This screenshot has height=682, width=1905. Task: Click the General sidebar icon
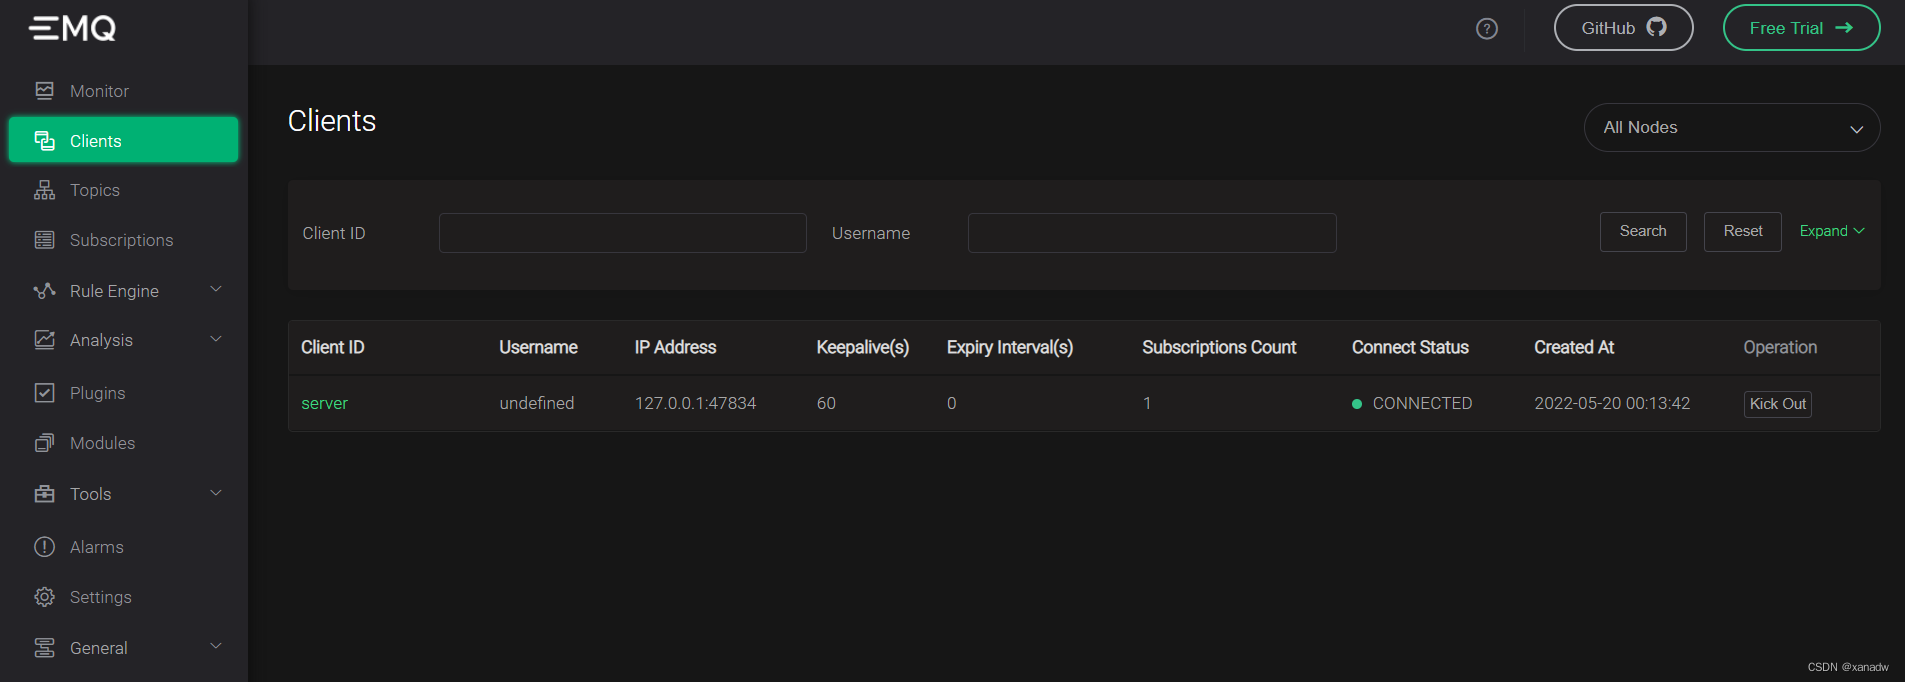click(44, 648)
